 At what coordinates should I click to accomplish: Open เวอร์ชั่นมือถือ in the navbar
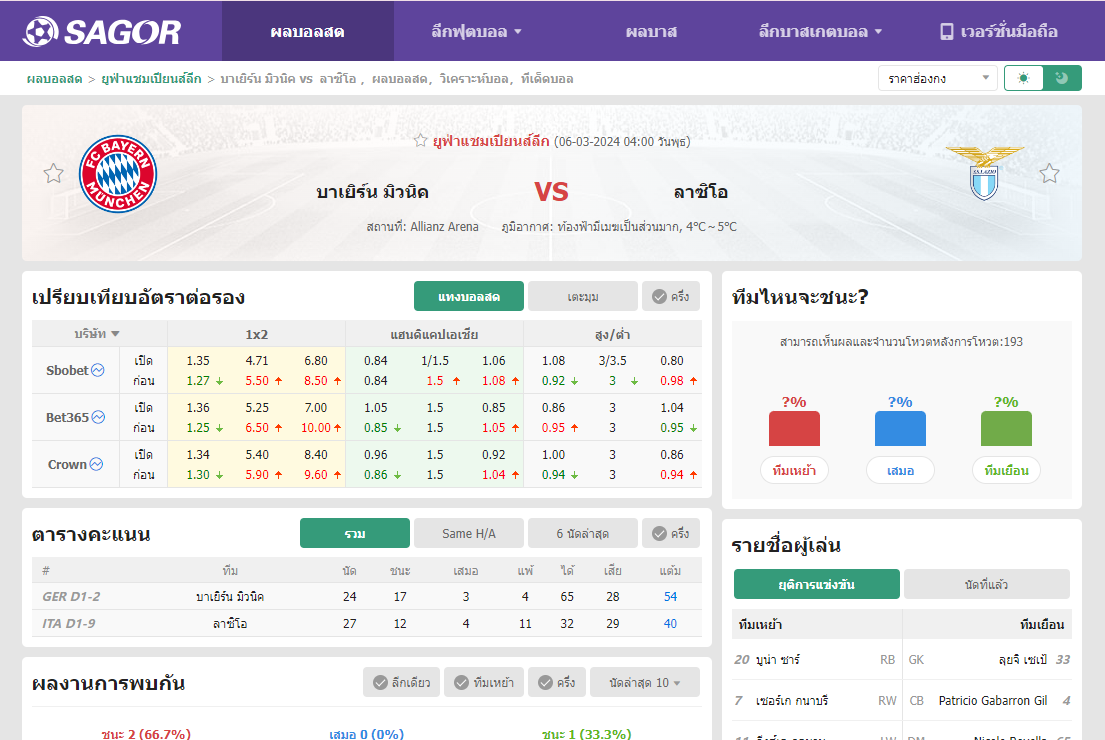click(x=999, y=32)
